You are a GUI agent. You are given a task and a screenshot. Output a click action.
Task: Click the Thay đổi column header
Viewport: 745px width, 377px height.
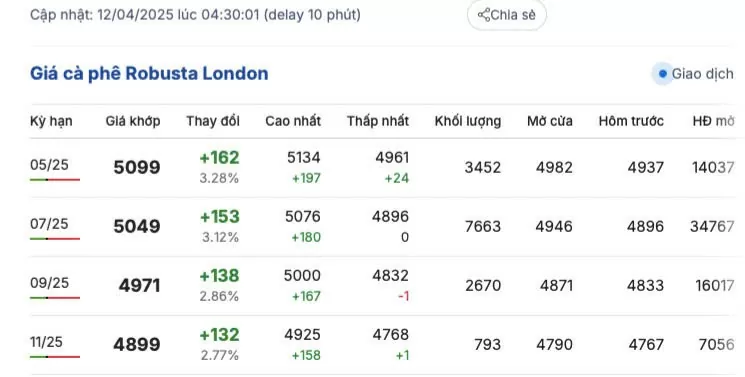tap(213, 121)
